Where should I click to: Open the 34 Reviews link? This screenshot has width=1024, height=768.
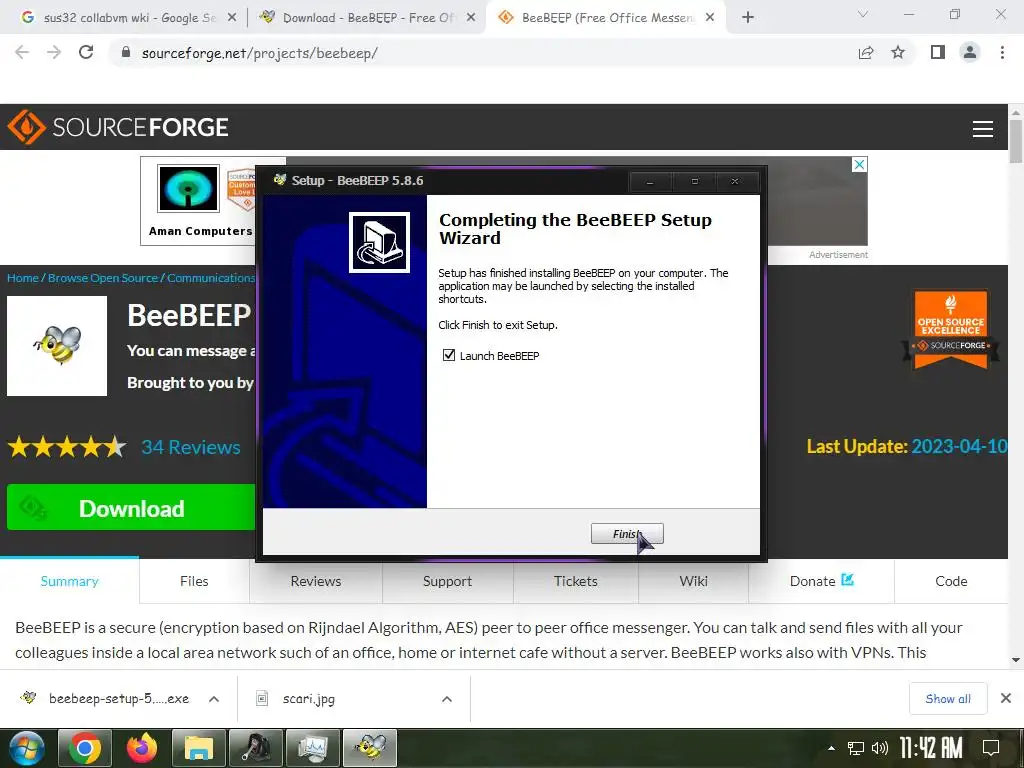pyautogui.click(x=191, y=447)
